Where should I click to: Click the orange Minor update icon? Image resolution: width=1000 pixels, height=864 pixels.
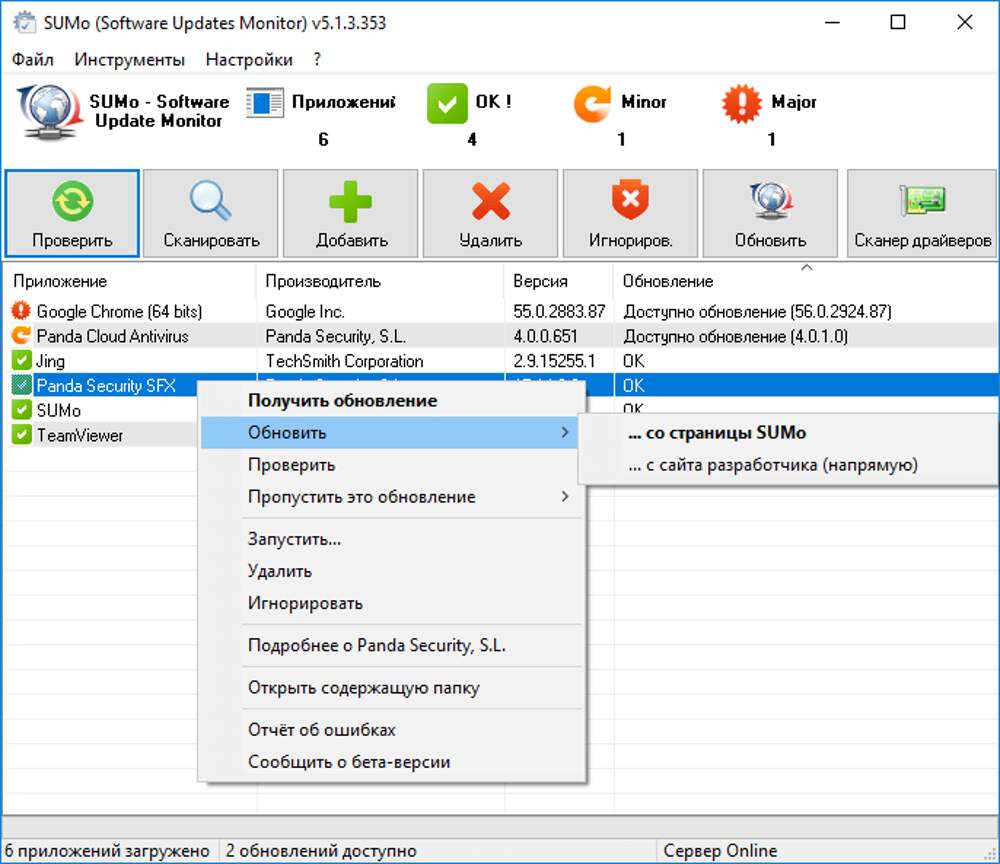592,103
